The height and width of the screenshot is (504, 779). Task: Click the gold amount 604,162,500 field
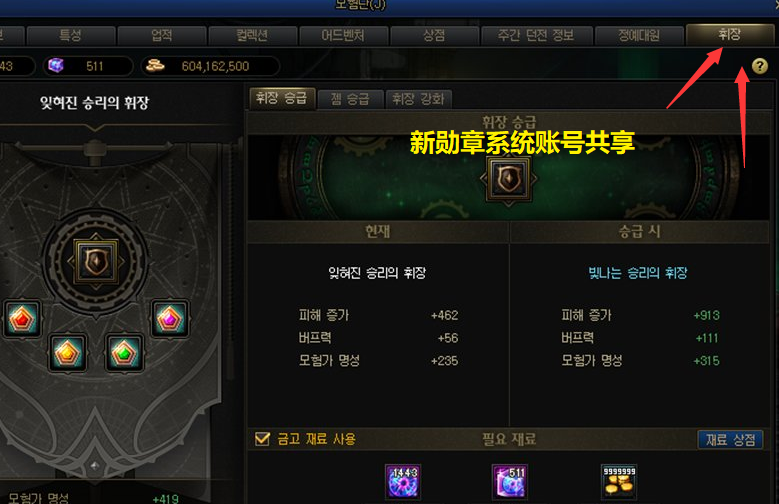pyautogui.click(x=211, y=66)
